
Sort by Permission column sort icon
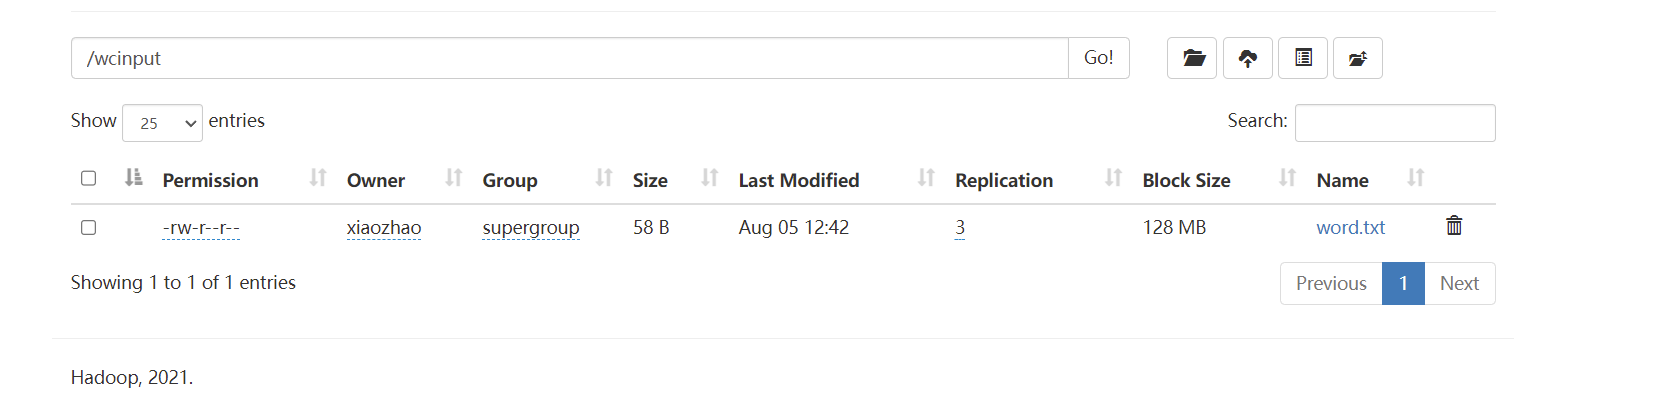pos(318,178)
